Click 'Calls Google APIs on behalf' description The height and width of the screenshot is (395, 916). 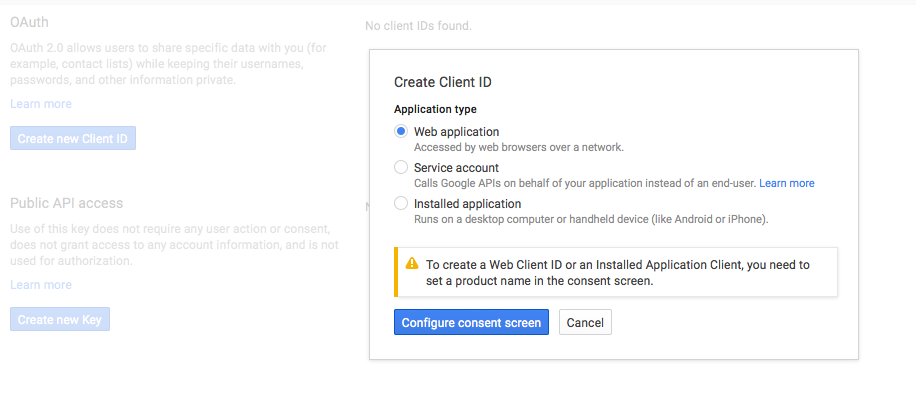(585, 183)
